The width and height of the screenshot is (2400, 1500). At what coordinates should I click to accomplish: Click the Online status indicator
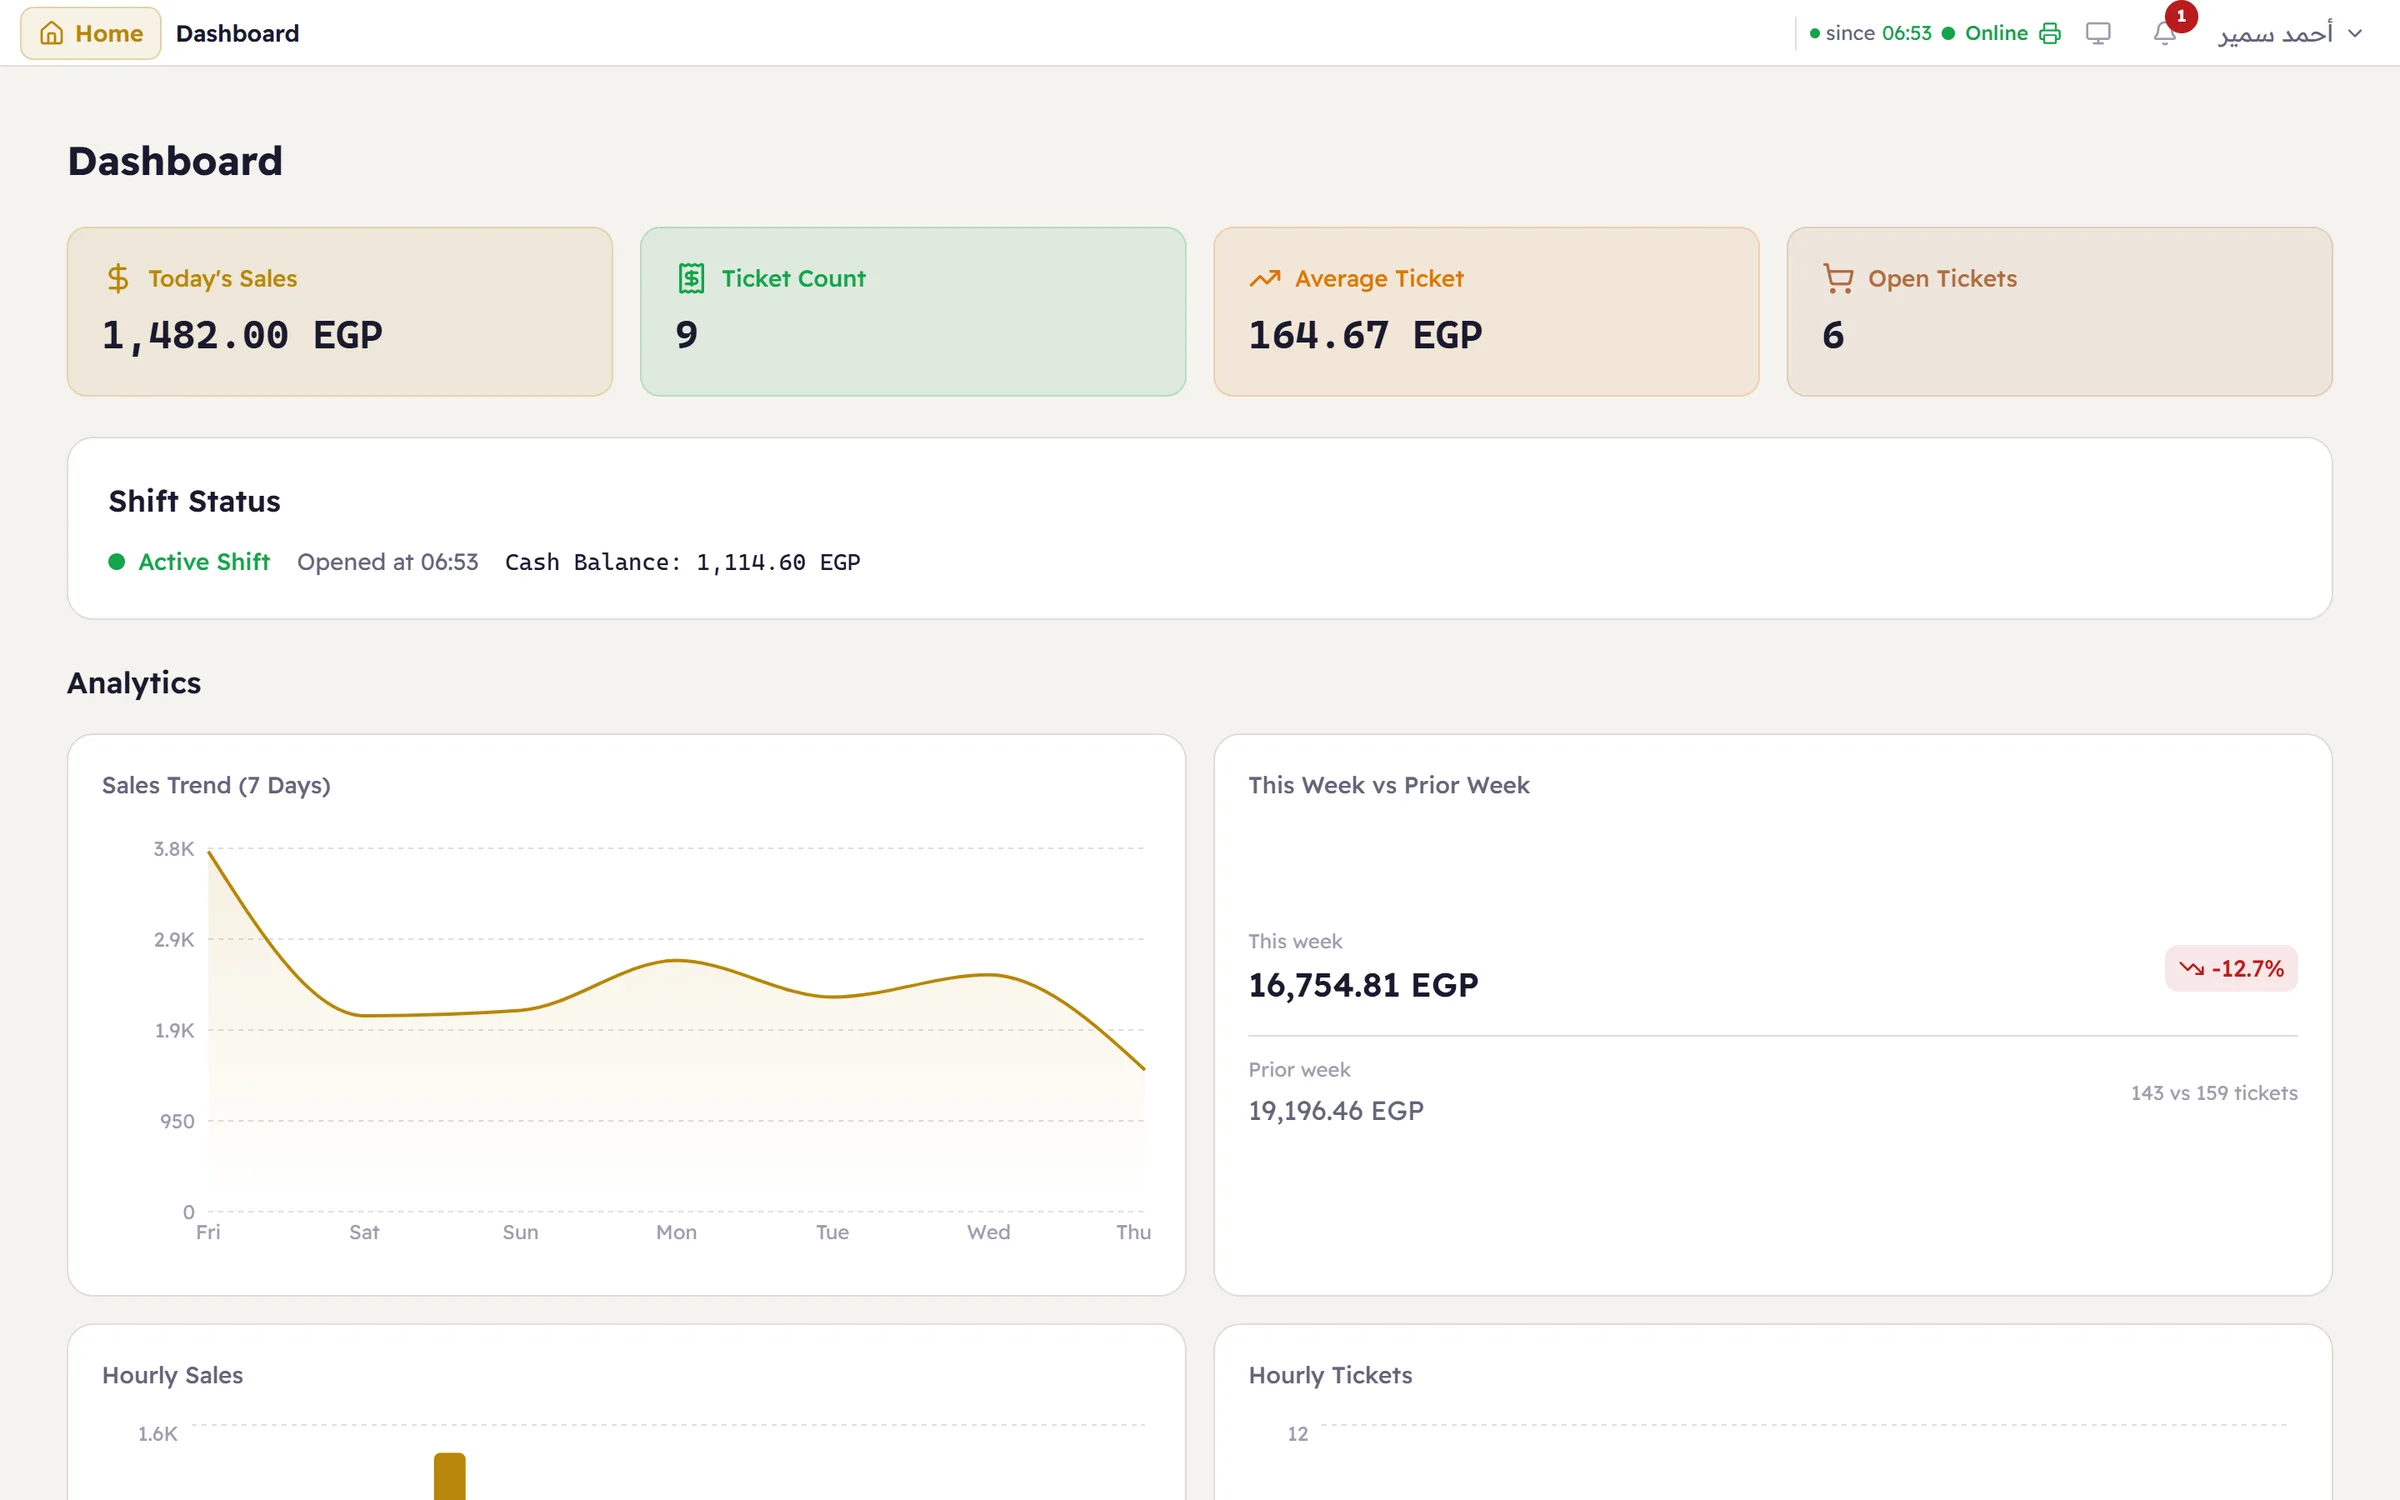point(1985,33)
